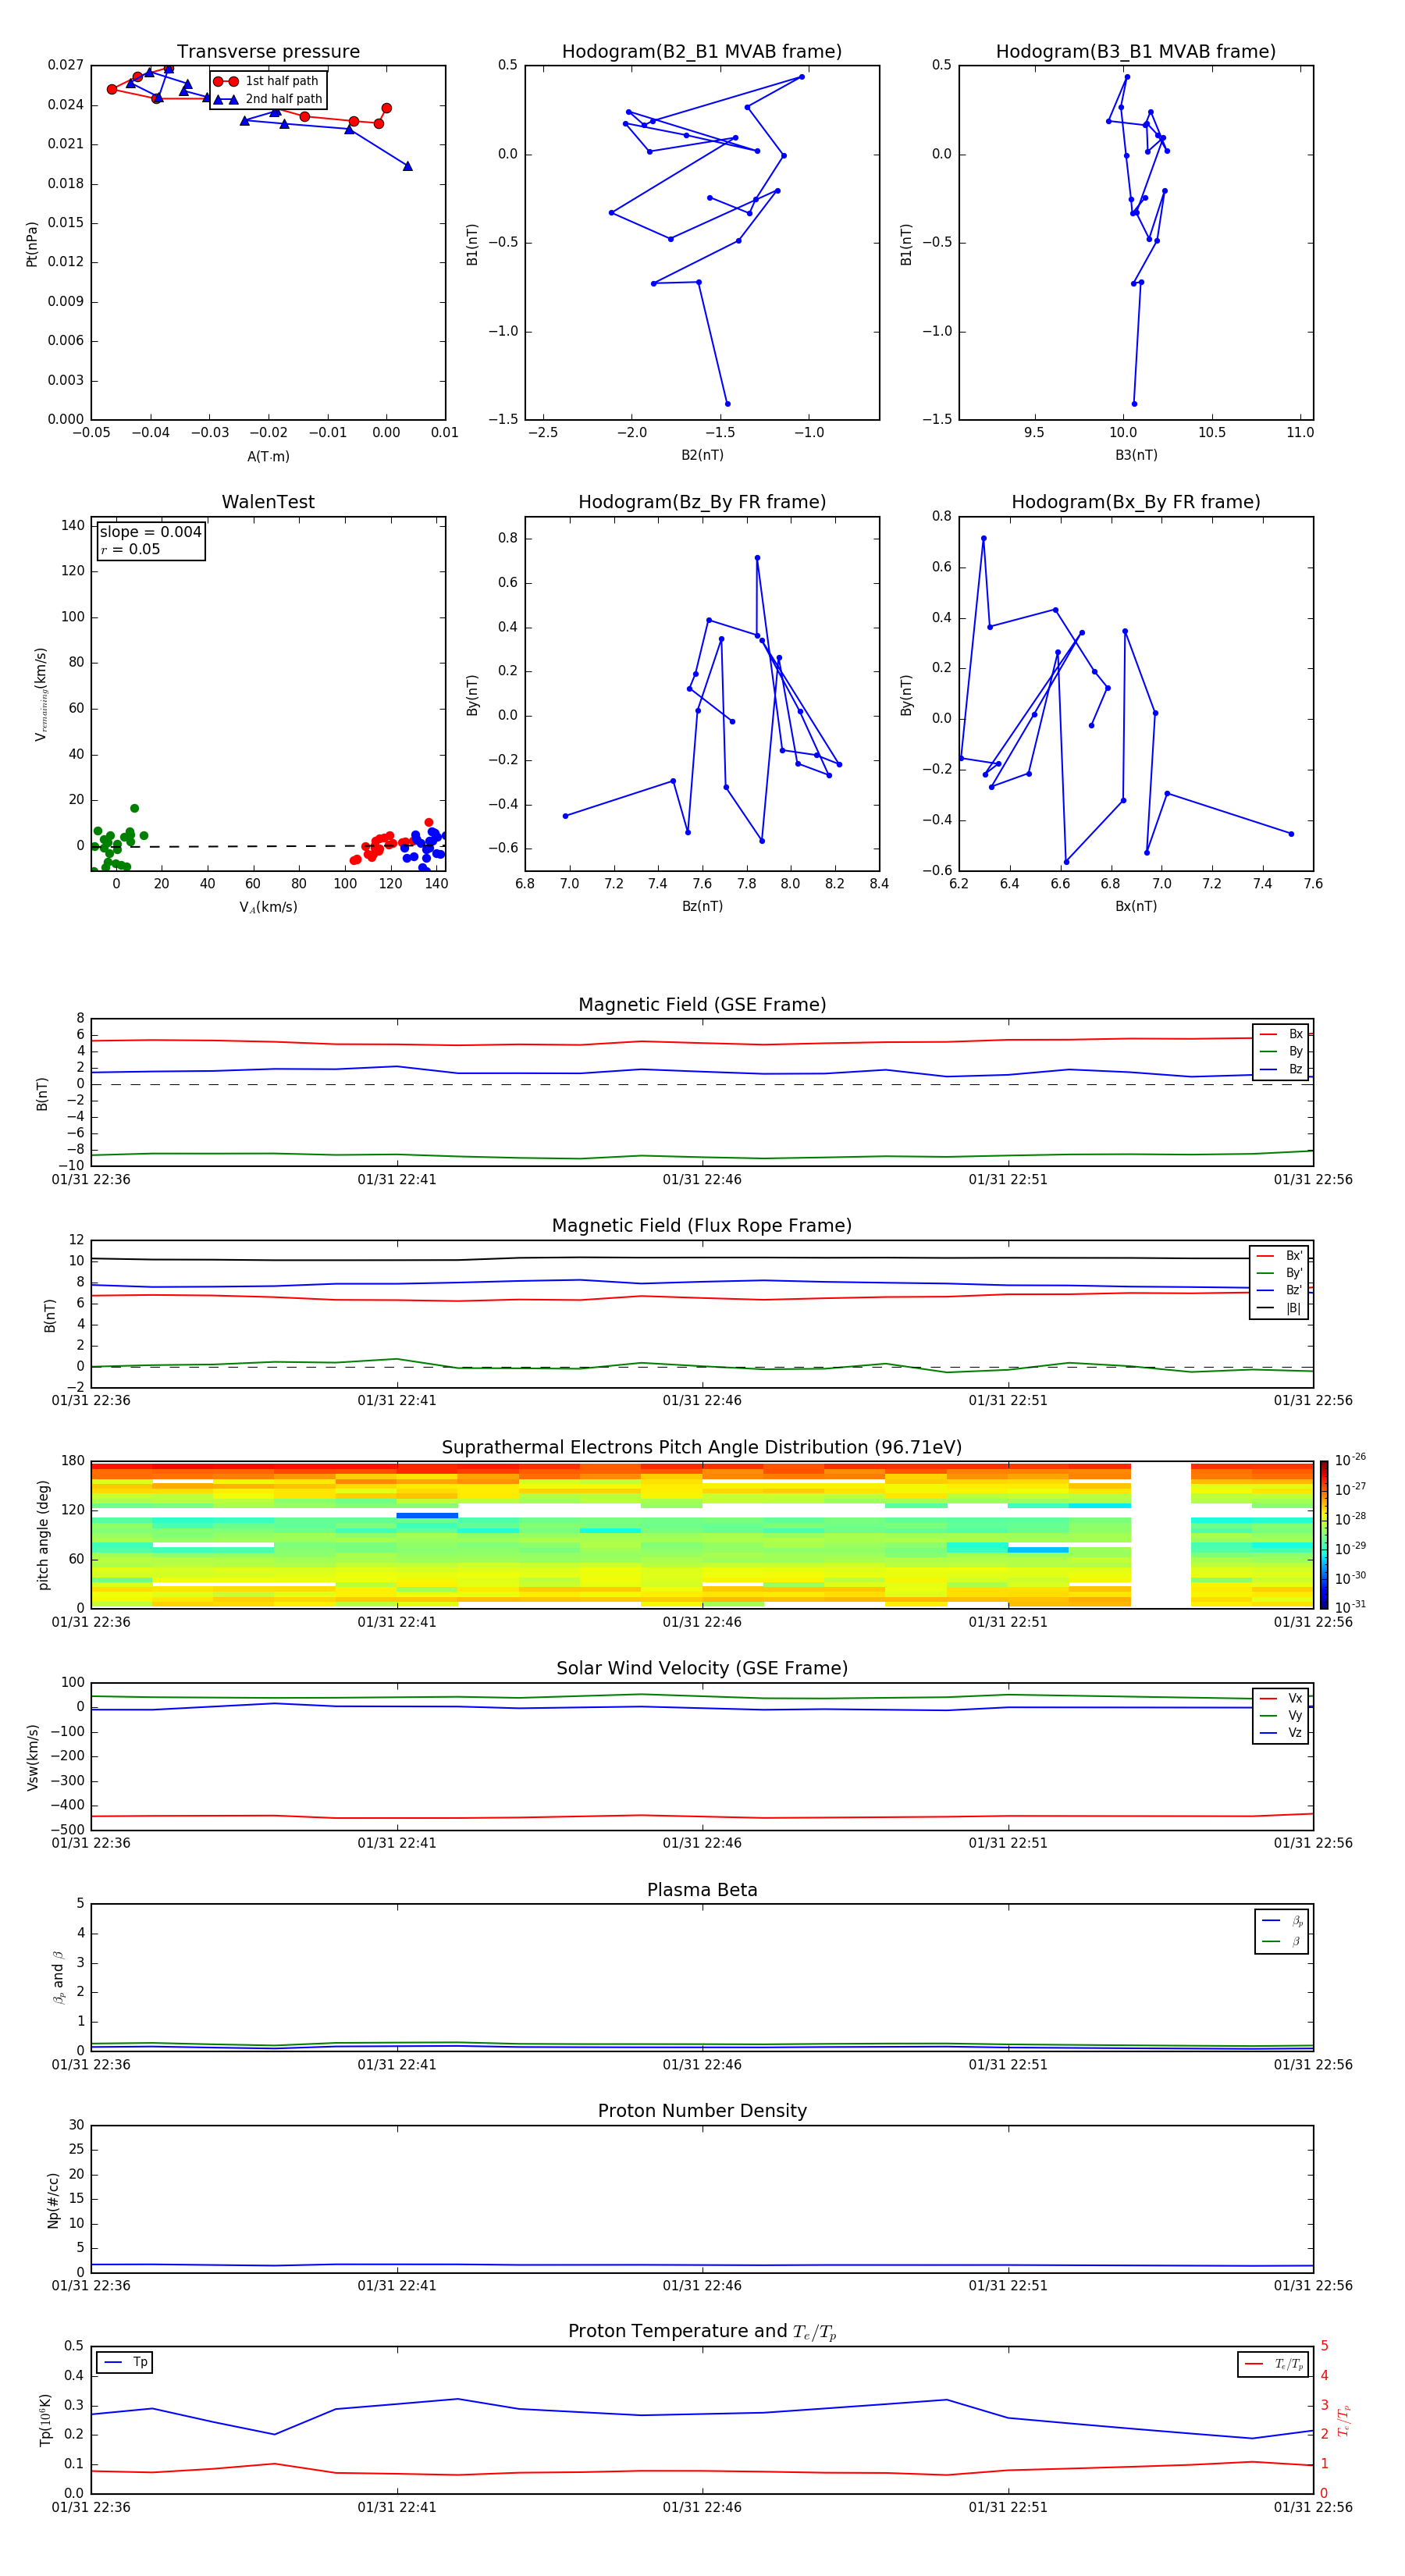
Task: Click the pitch angle colorbar
Action: coord(1324,1534)
